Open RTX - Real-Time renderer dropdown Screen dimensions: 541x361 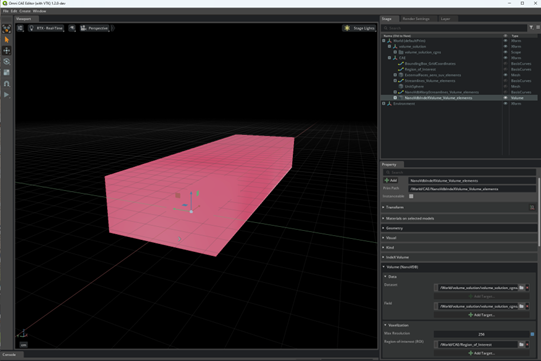click(46, 28)
